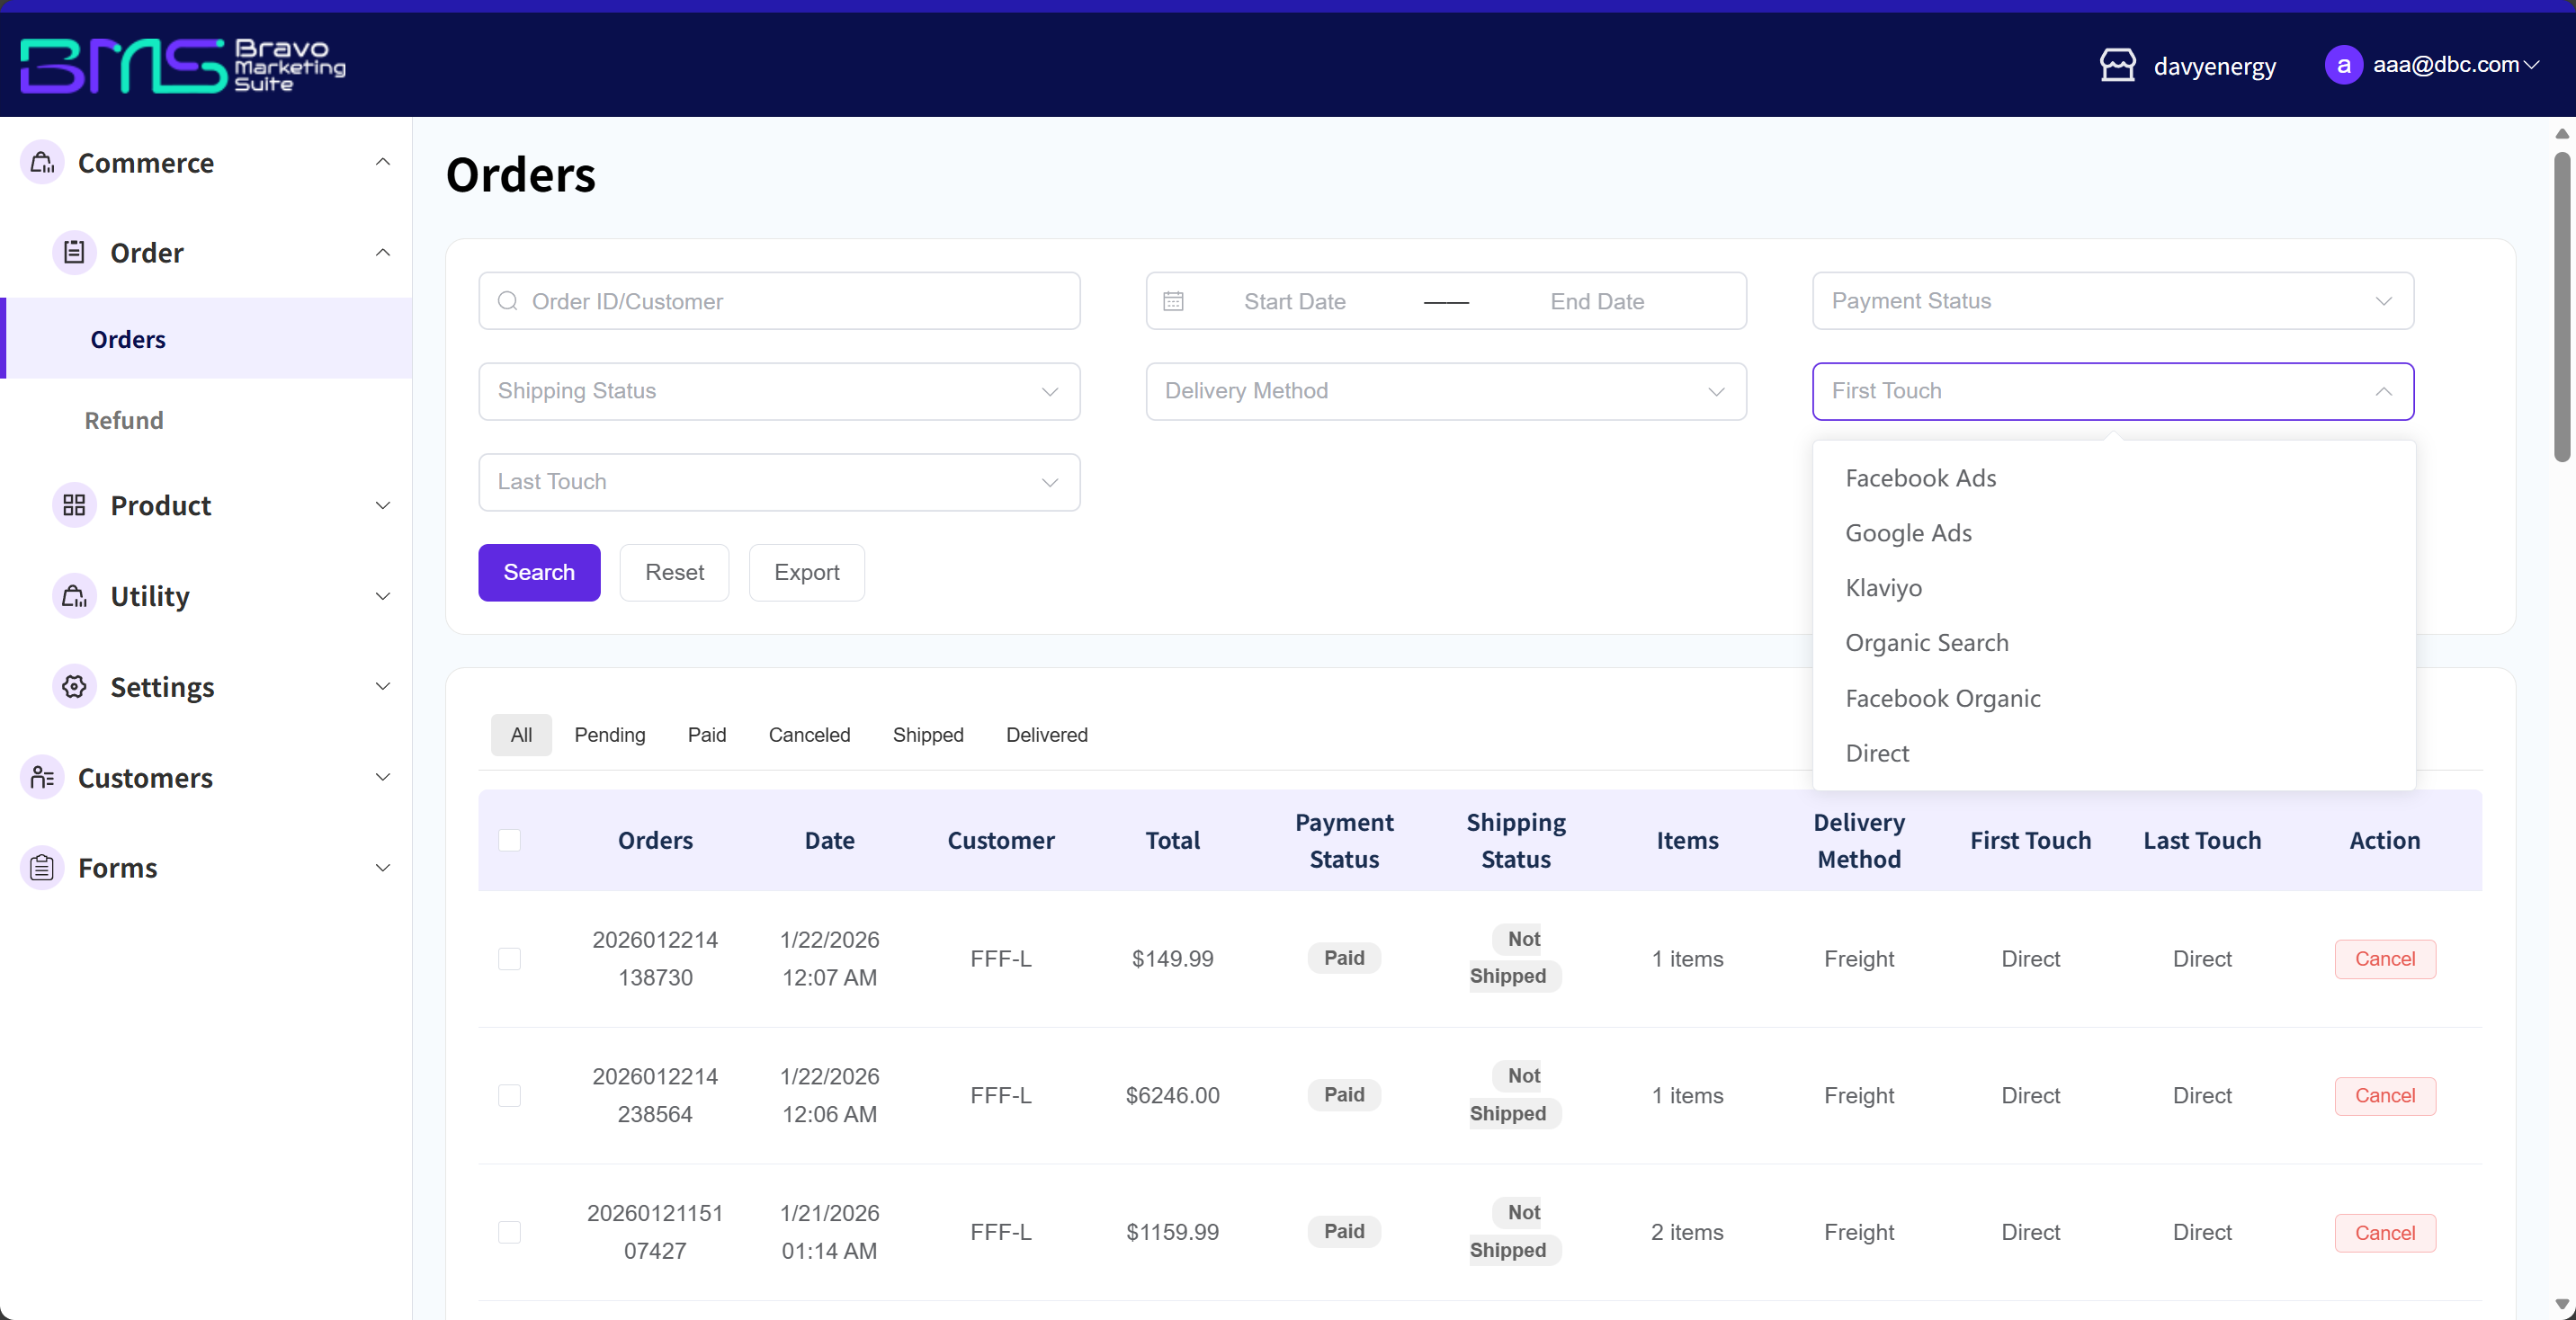Click the Customers people icon
Image resolution: width=2576 pixels, height=1320 pixels.
click(42, 777)
